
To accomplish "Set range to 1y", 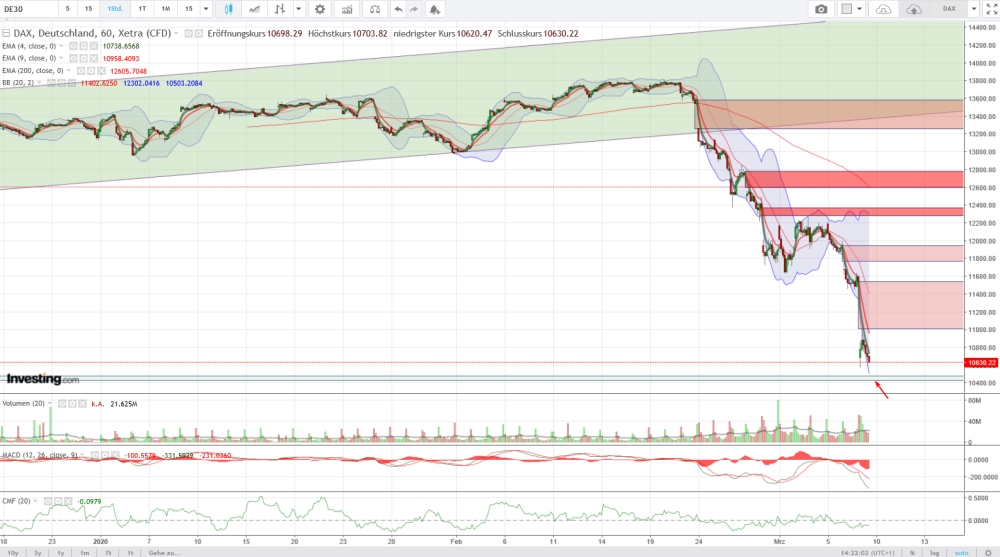I will [x=61, y=553].
